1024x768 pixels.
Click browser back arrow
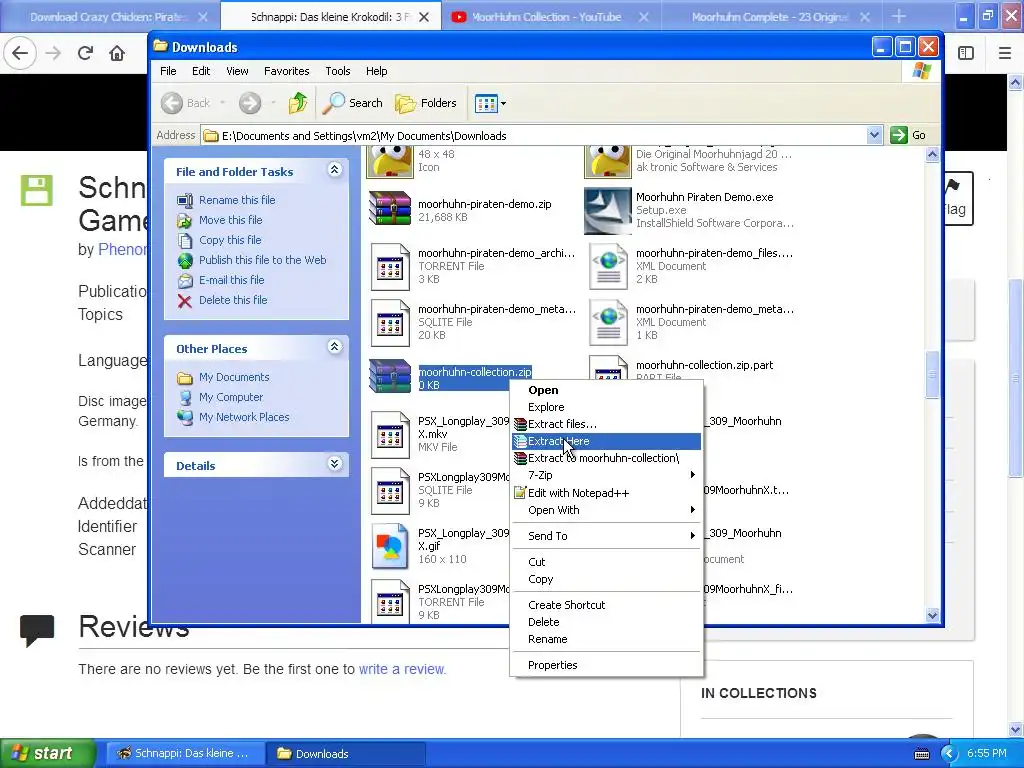(x=20, y=53)
